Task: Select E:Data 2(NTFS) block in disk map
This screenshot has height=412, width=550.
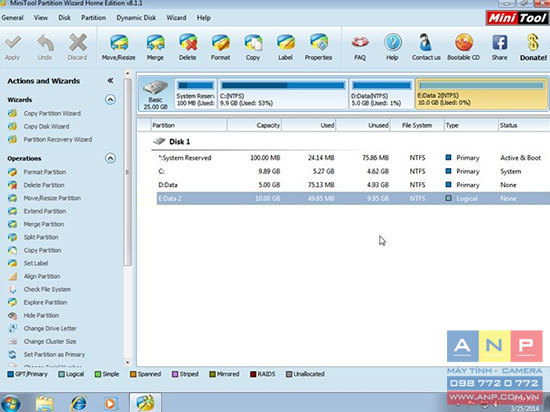Action: point(481,94)
